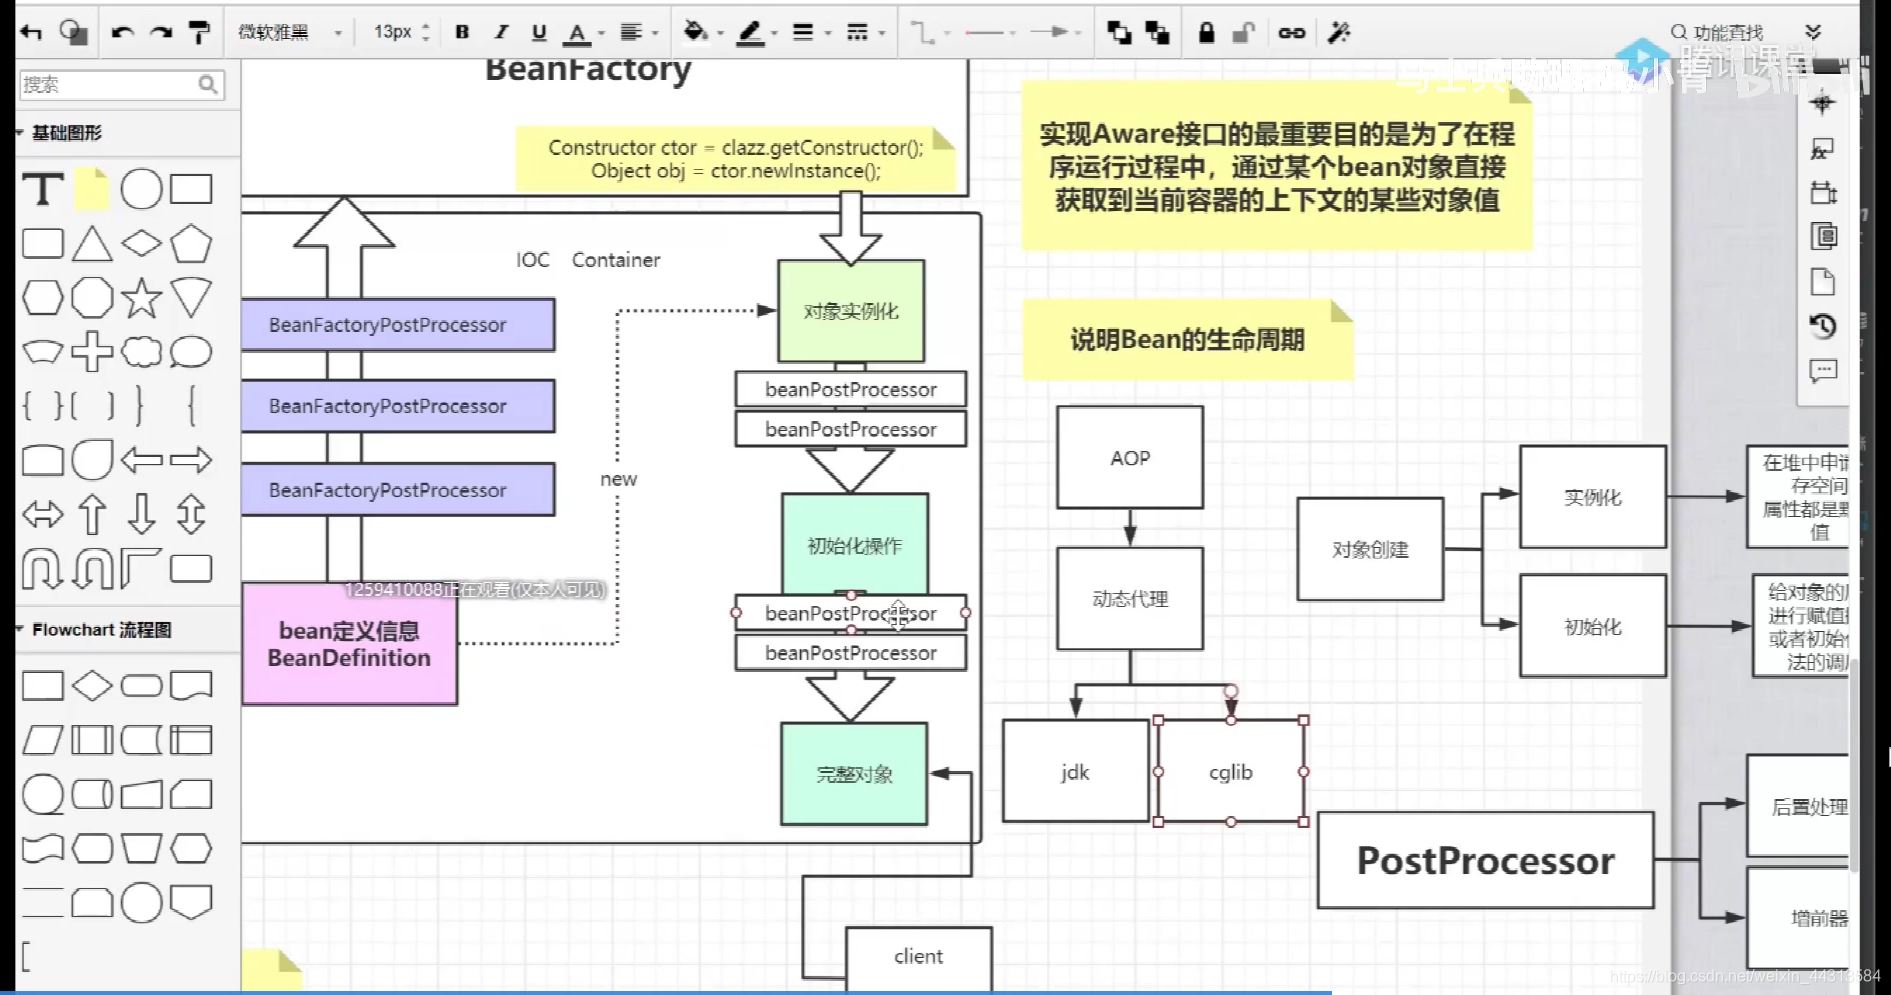Lock the selected cglib shape
Viewport: 1891px width, 995px height.
1207,32
